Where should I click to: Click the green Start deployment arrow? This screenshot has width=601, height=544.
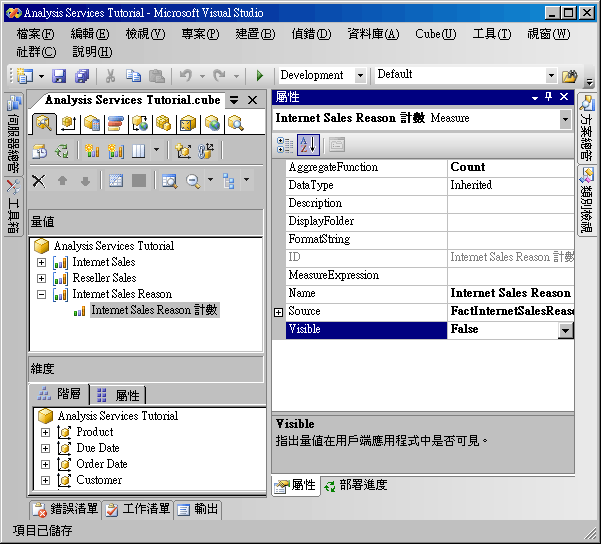coord(260,76)
